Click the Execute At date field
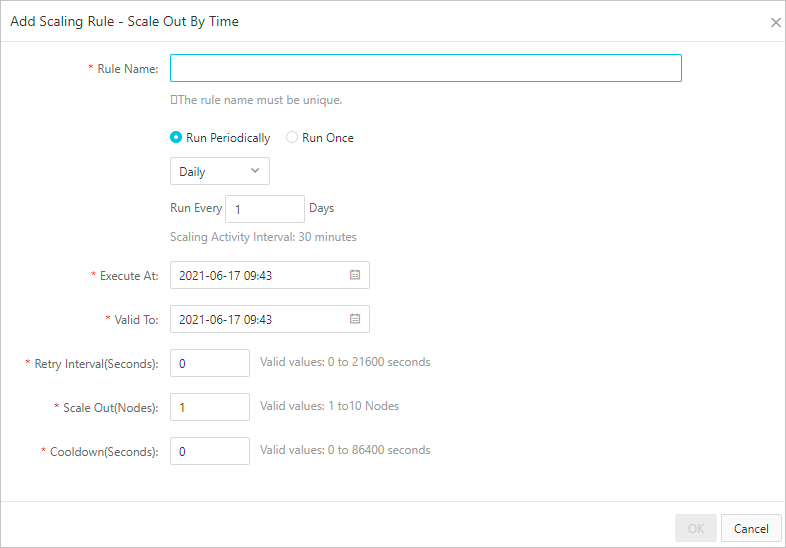 click(260, 275)
